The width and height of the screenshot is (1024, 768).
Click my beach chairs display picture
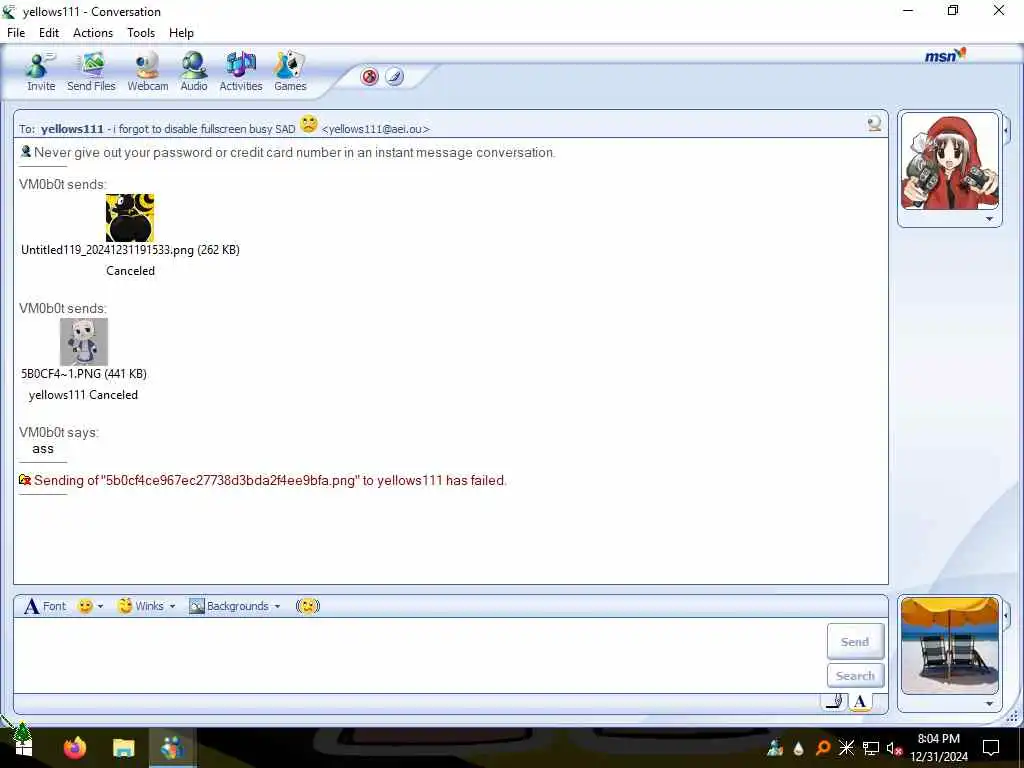[x=950, y=645]
